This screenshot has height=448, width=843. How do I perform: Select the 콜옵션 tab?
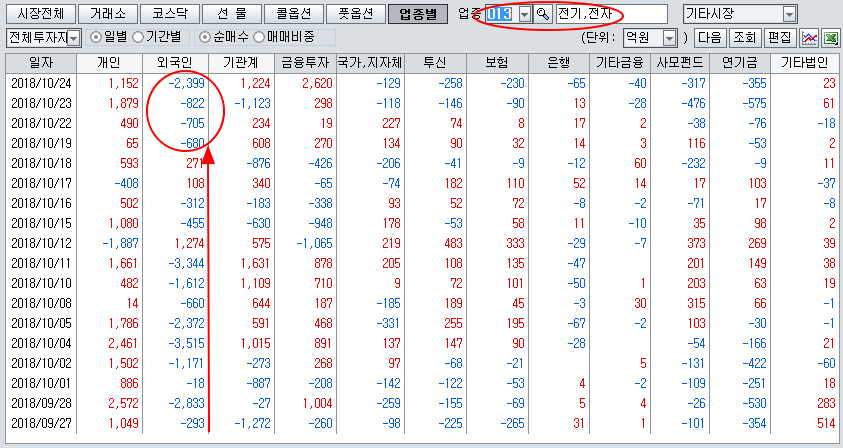click(293, 14)
